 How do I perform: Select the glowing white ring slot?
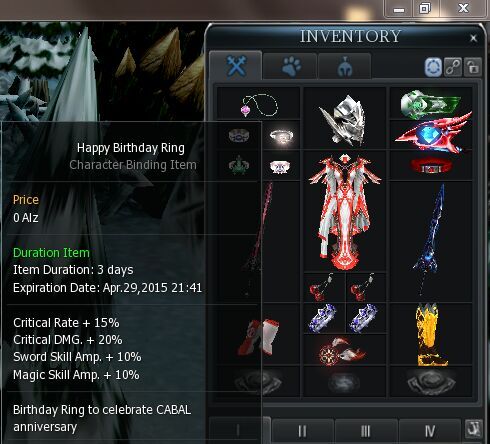tap(281, 136)
